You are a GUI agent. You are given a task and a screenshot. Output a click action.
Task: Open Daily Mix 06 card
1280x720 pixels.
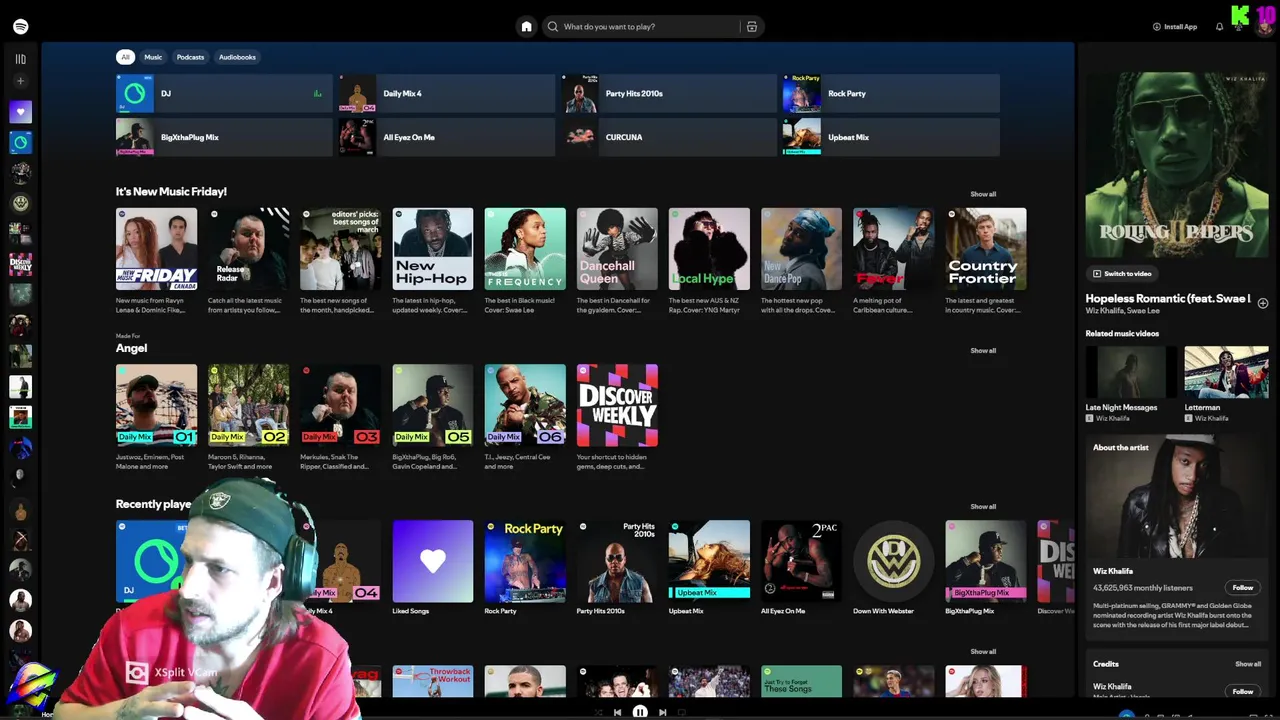tap(525, 405)
